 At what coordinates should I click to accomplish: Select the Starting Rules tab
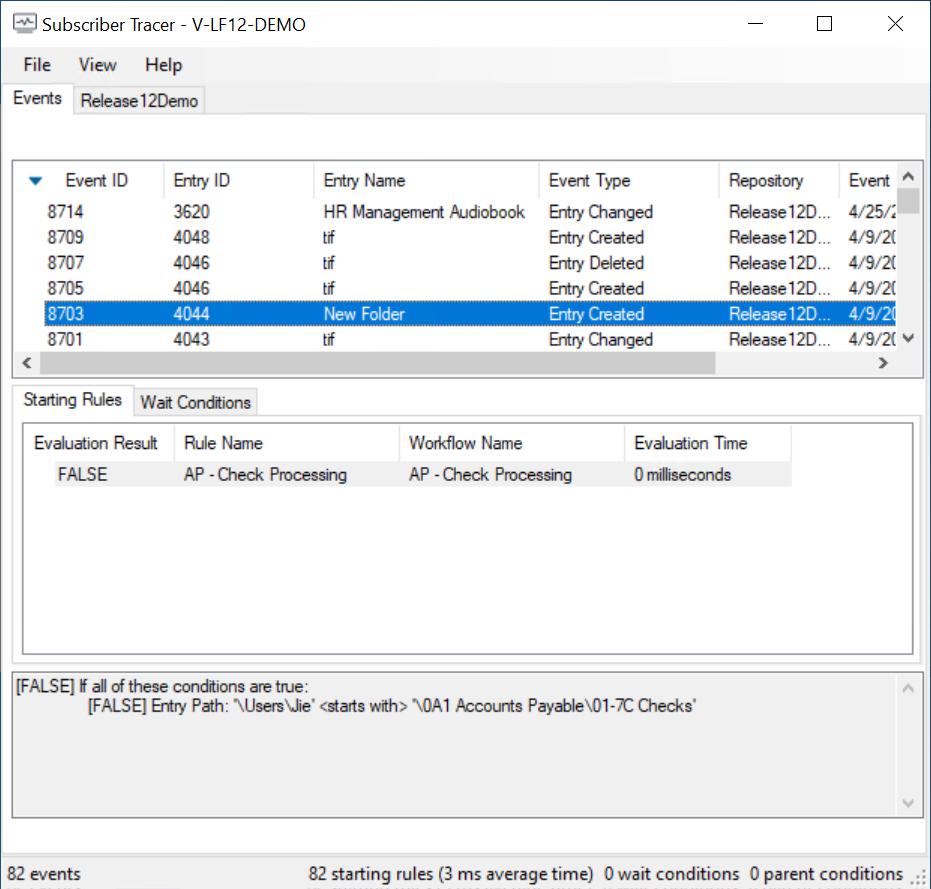[73, 400]
